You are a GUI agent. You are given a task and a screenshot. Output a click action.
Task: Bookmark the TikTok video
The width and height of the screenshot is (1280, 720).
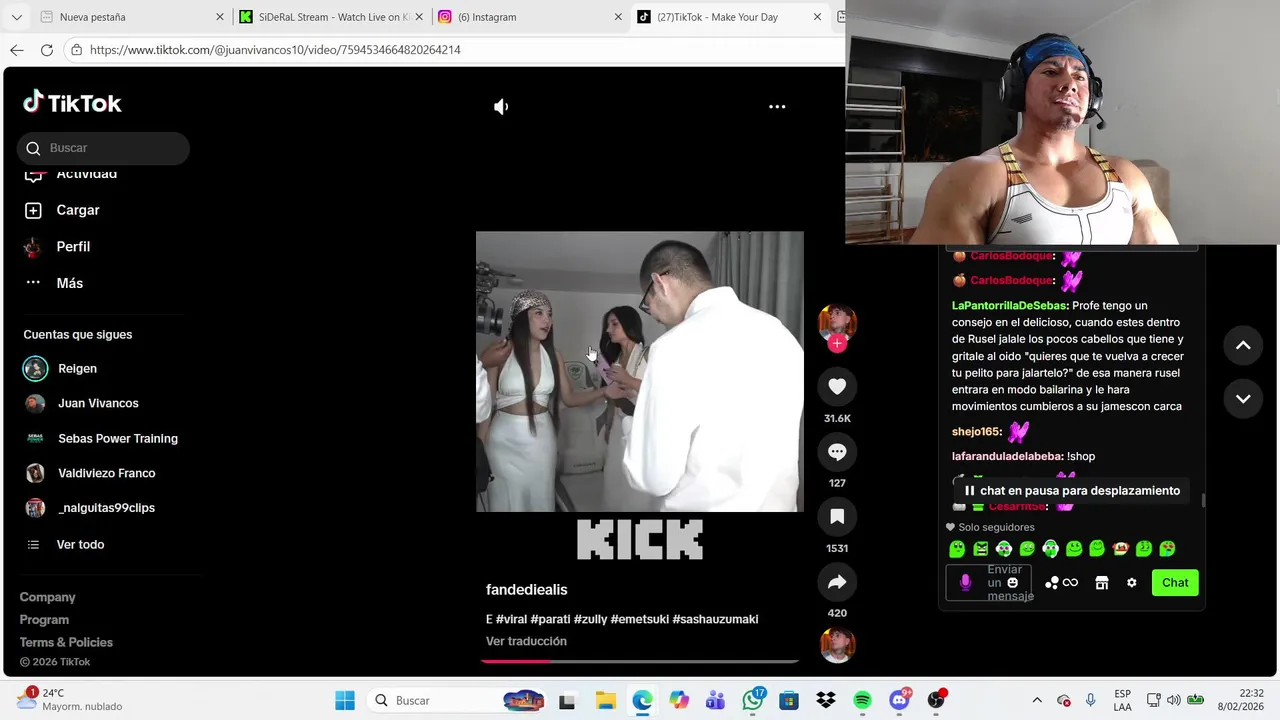point(837,517)
